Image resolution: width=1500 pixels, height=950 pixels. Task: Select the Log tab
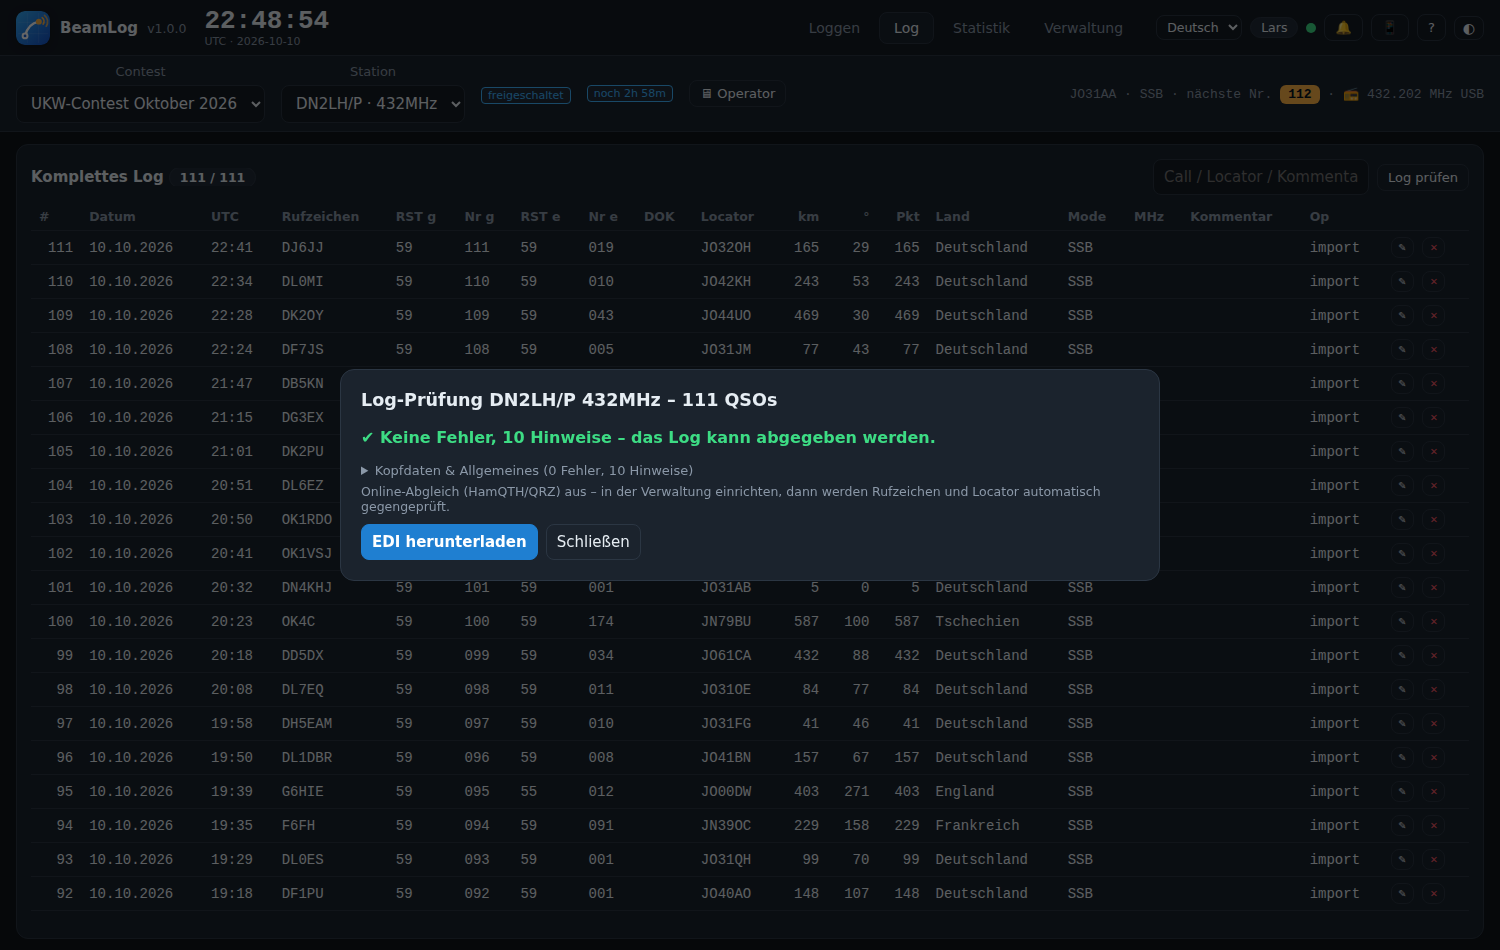(x=906, y=28)
